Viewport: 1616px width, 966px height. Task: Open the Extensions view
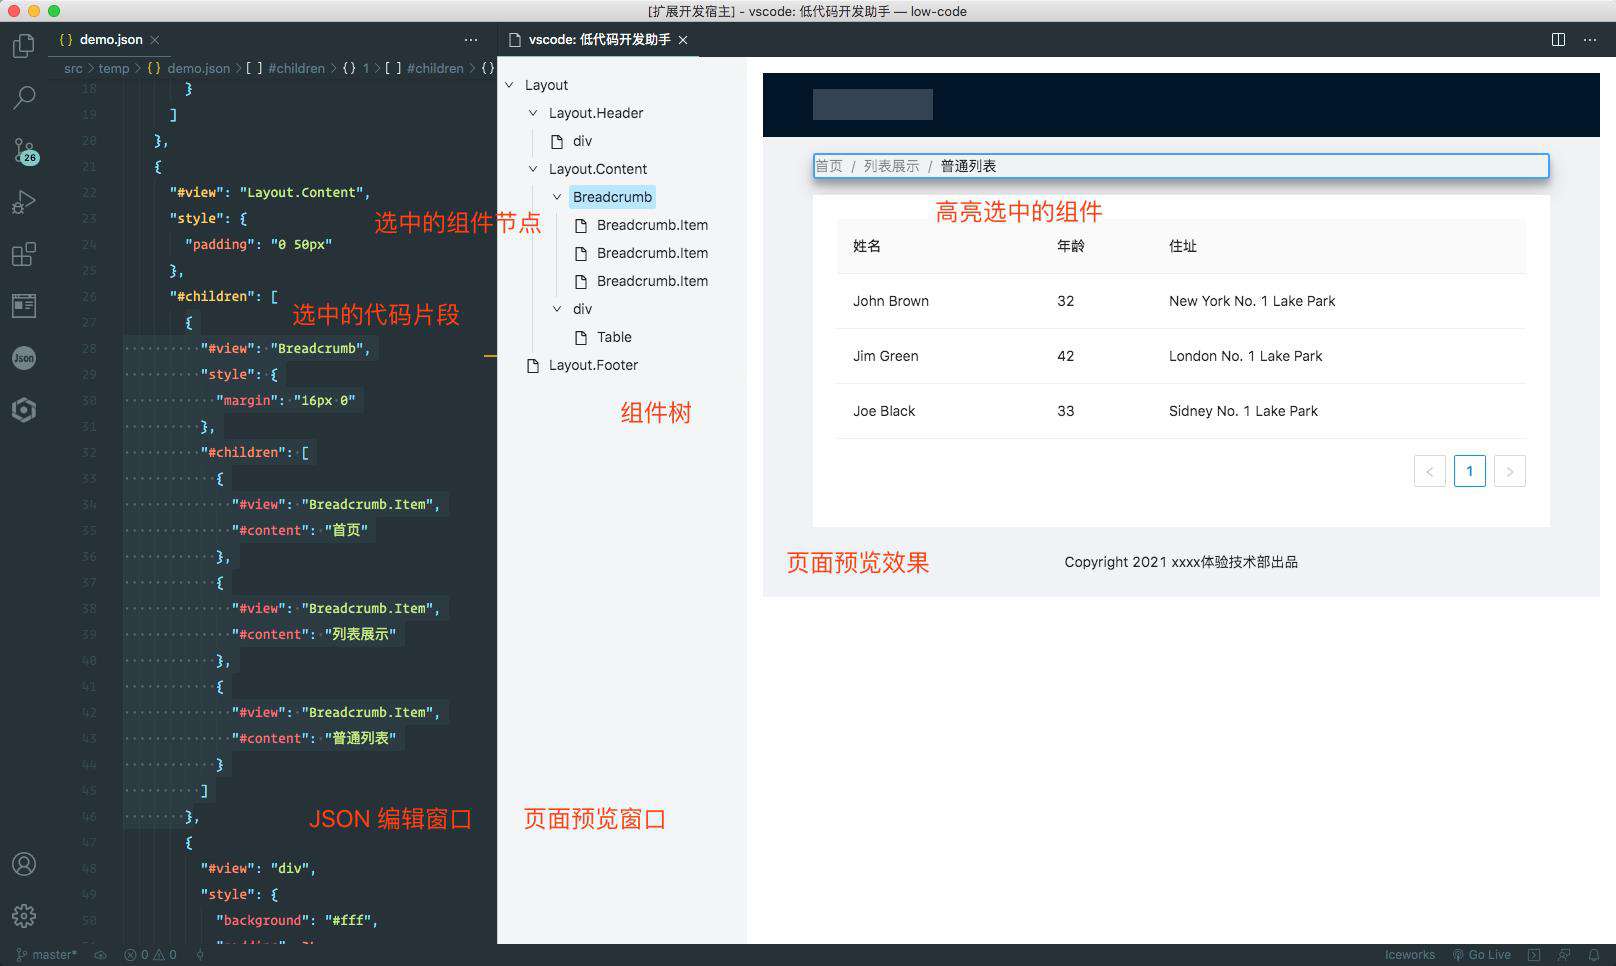coord(24,254)
